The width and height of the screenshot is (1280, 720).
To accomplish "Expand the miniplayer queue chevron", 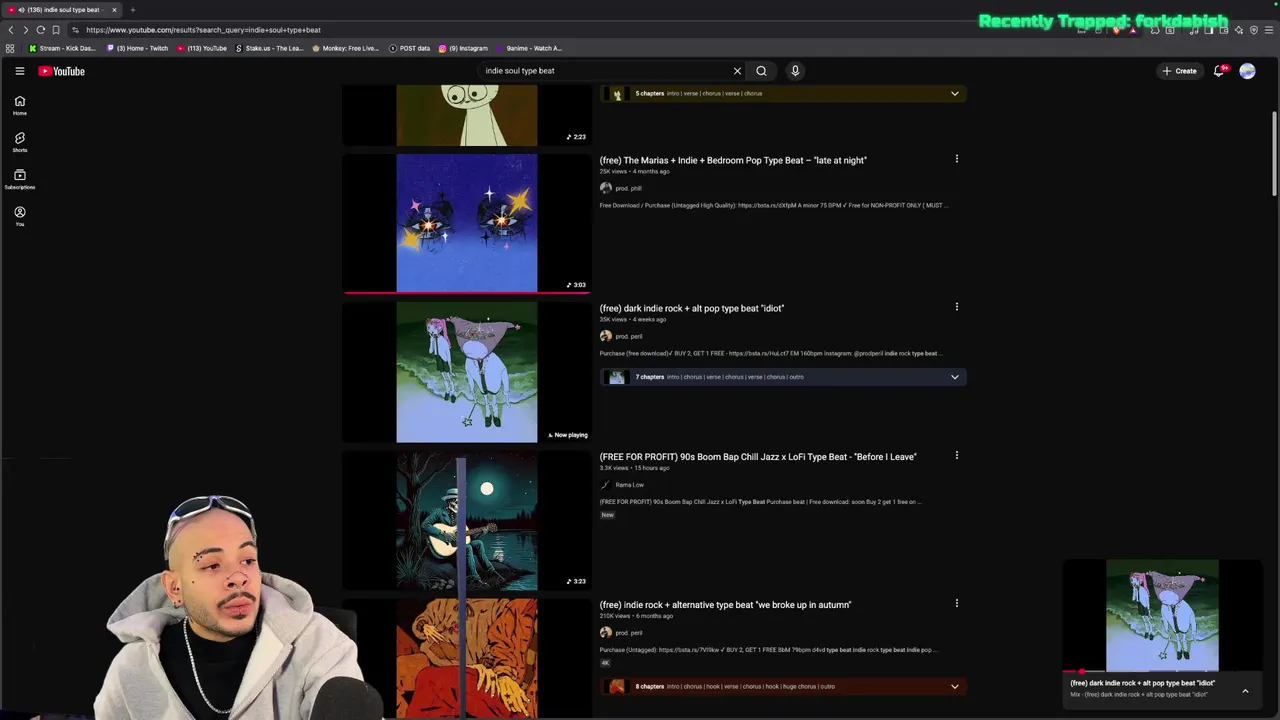I will point(1245,691).
